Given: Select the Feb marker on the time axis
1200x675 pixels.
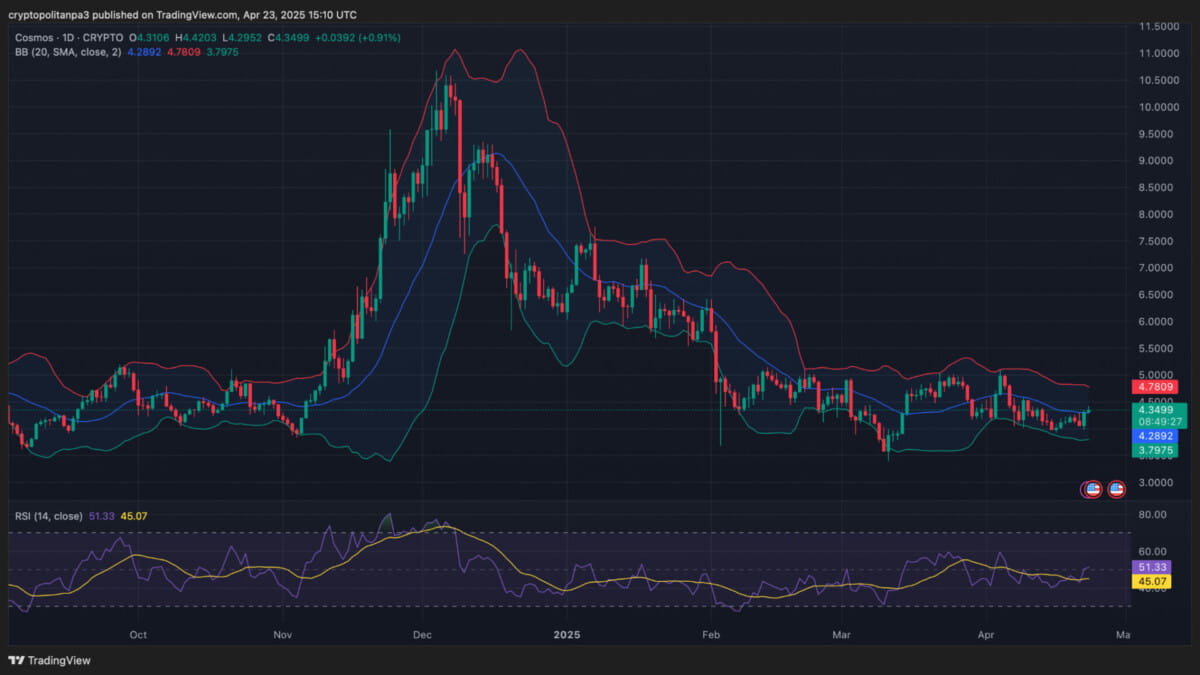Looking at the screenshot, I should 710,634.
